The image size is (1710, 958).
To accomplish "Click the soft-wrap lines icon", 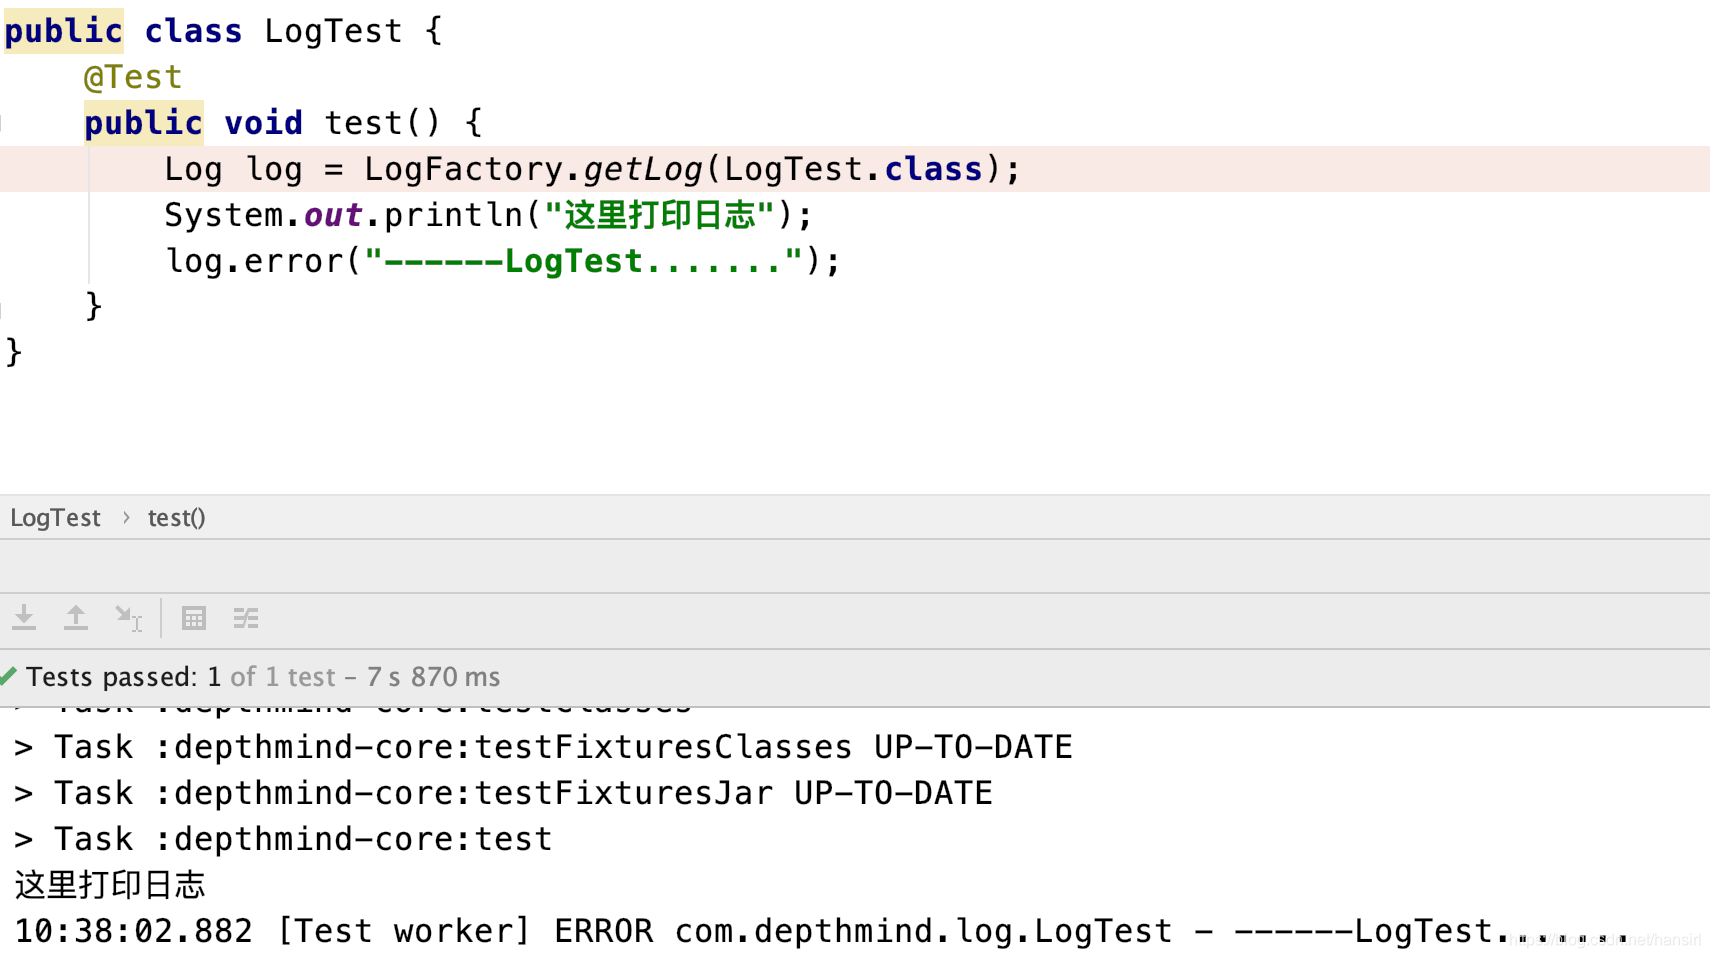I will 246,618.
